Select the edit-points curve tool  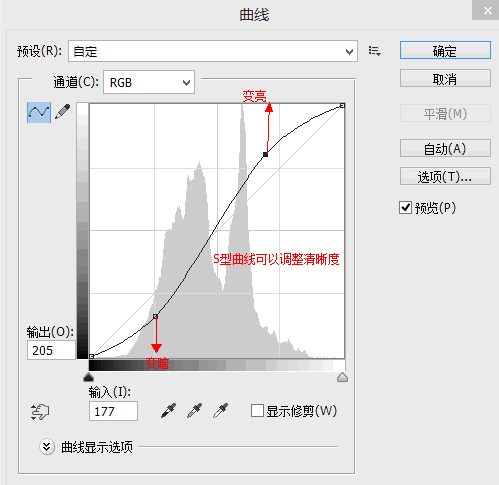coord(39,112)
